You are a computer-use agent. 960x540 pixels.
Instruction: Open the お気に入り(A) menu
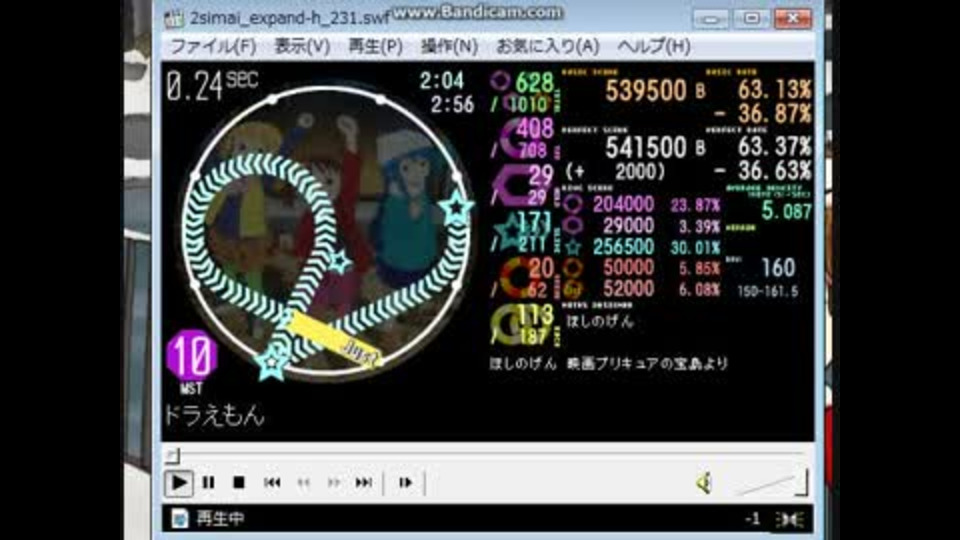[x=547, y=47]
